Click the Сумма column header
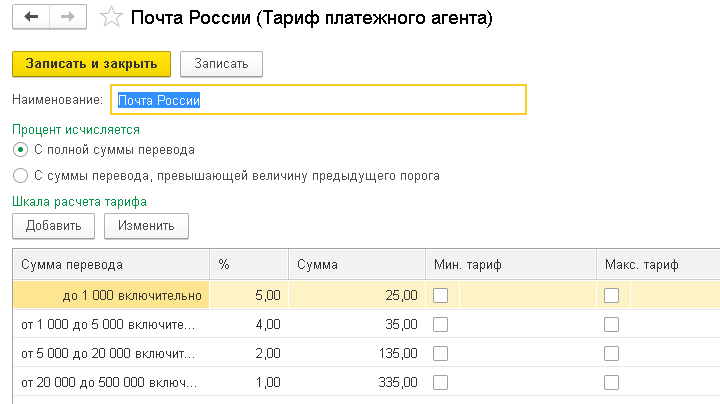This screenshot has height=404, width=720. [x=357, y=264]
